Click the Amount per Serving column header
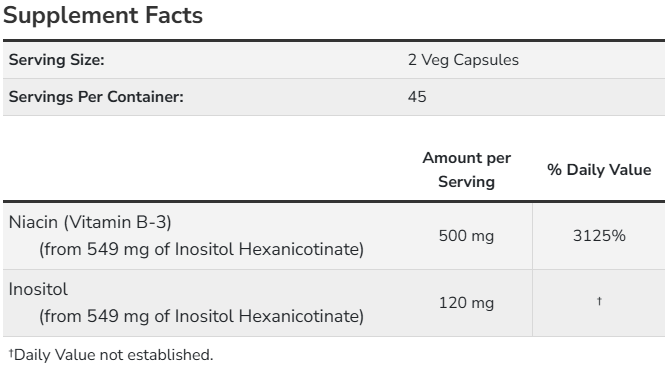Screen dimensions: 665x367 [x=467, y=170]
